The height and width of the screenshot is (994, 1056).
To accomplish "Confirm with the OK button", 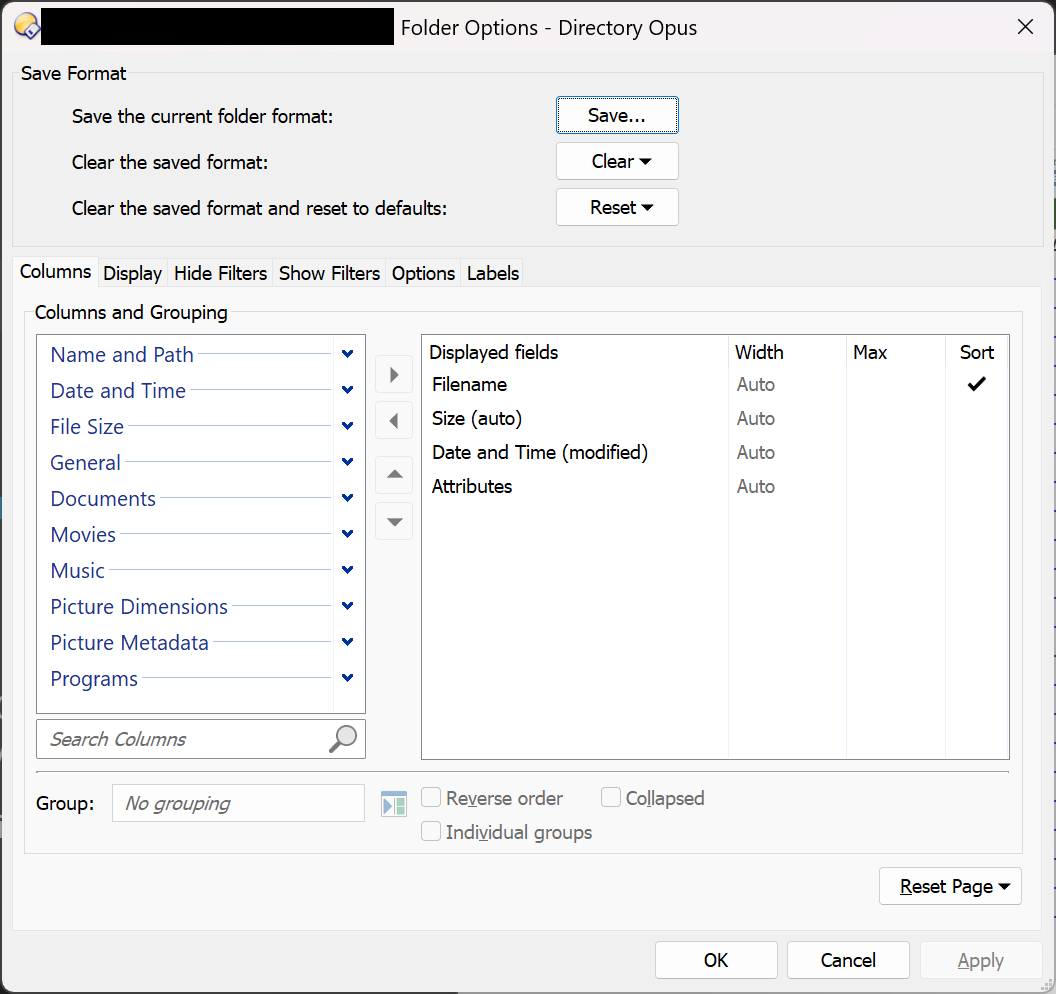I will pos(716,960).
